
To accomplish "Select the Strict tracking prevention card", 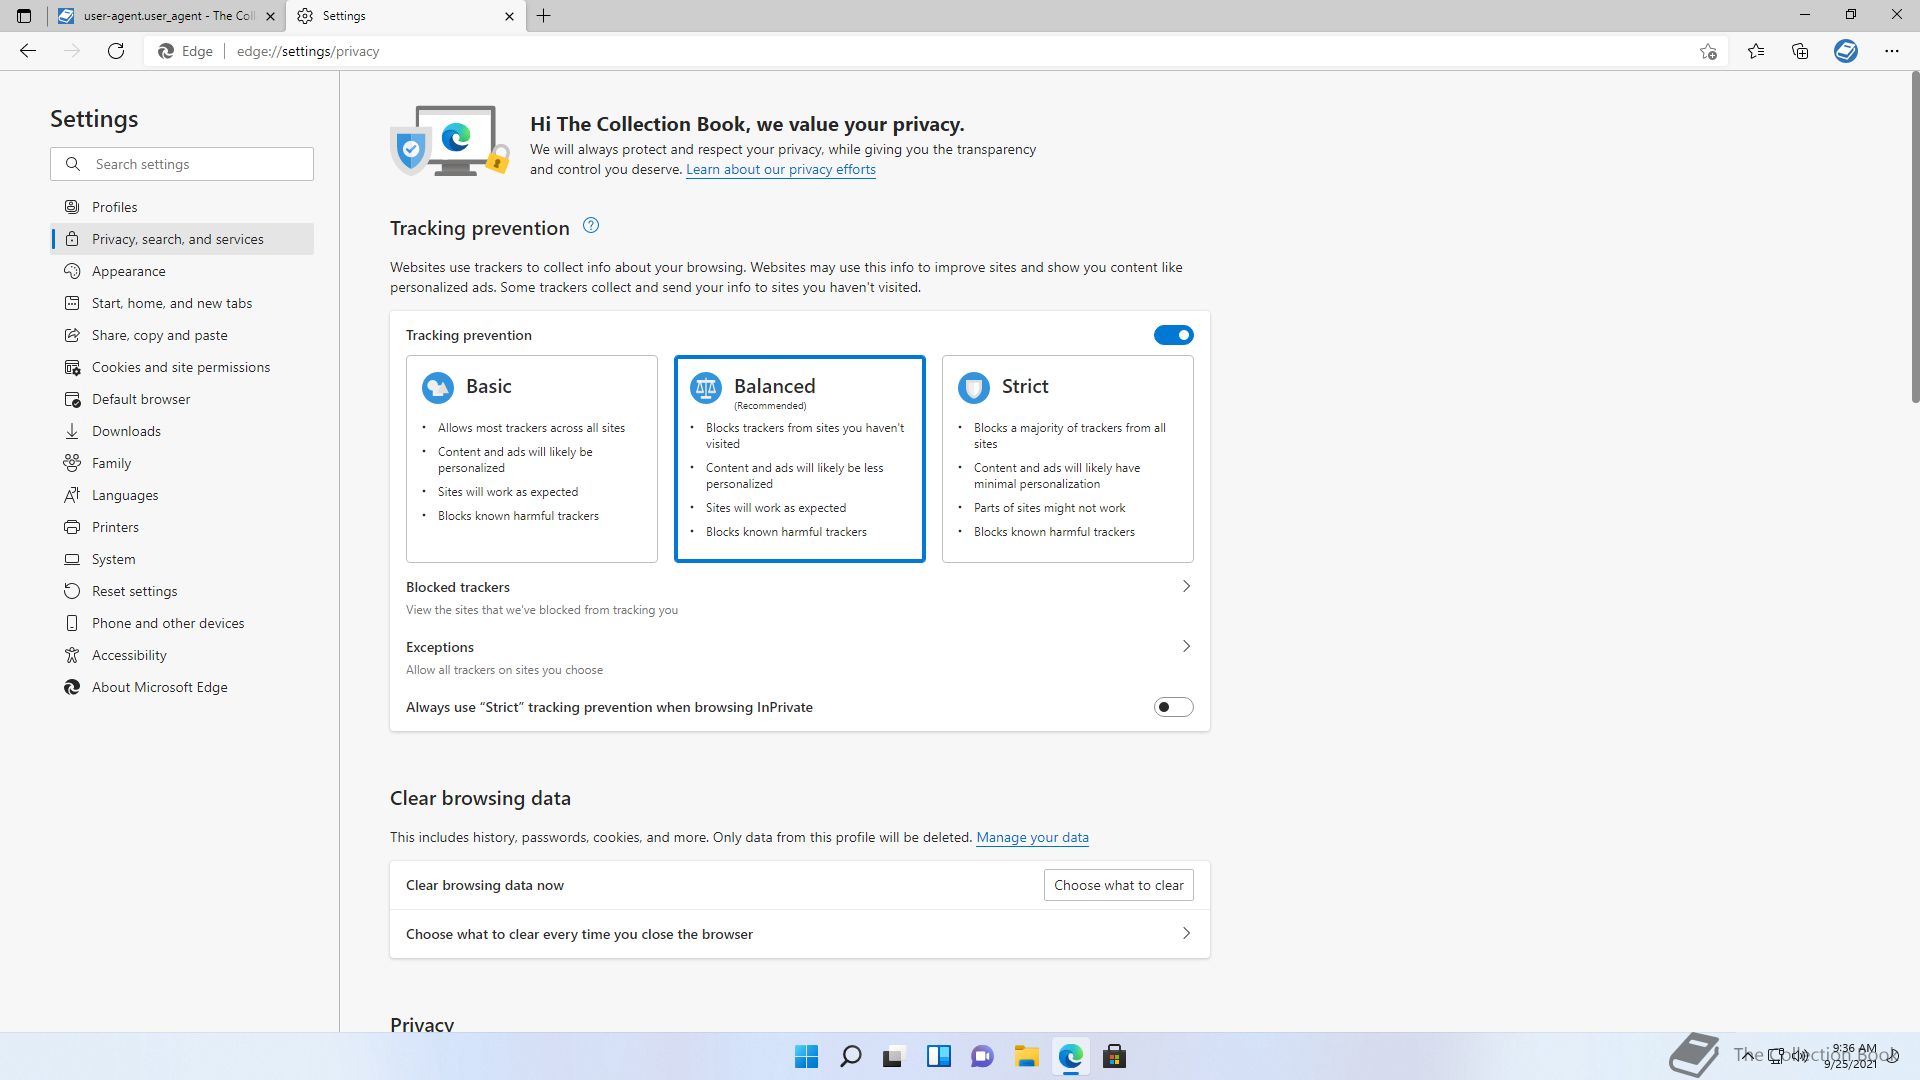I will [x=1068, y=459].
